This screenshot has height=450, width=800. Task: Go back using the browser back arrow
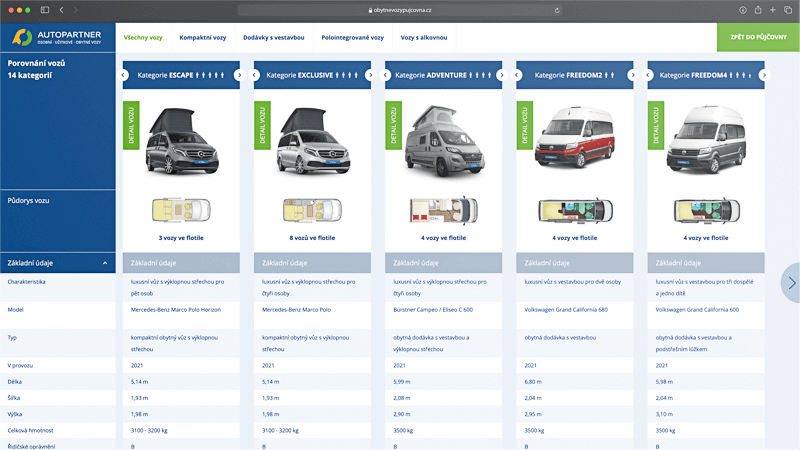pos(61,10)
